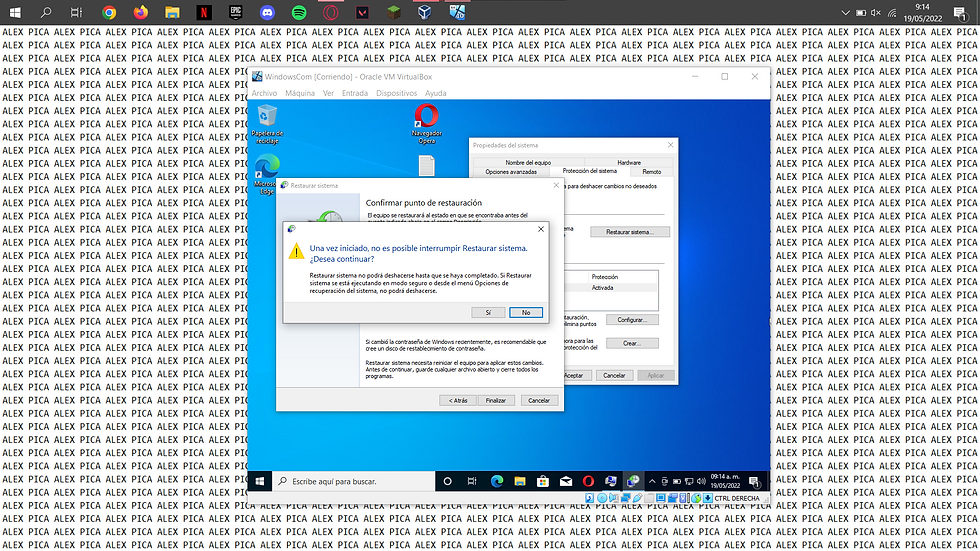Image resolution: width=980 pixels, height=551 pixels.
Task: Click Cortana circle in guest taskbar
Action: coord(448,481)
